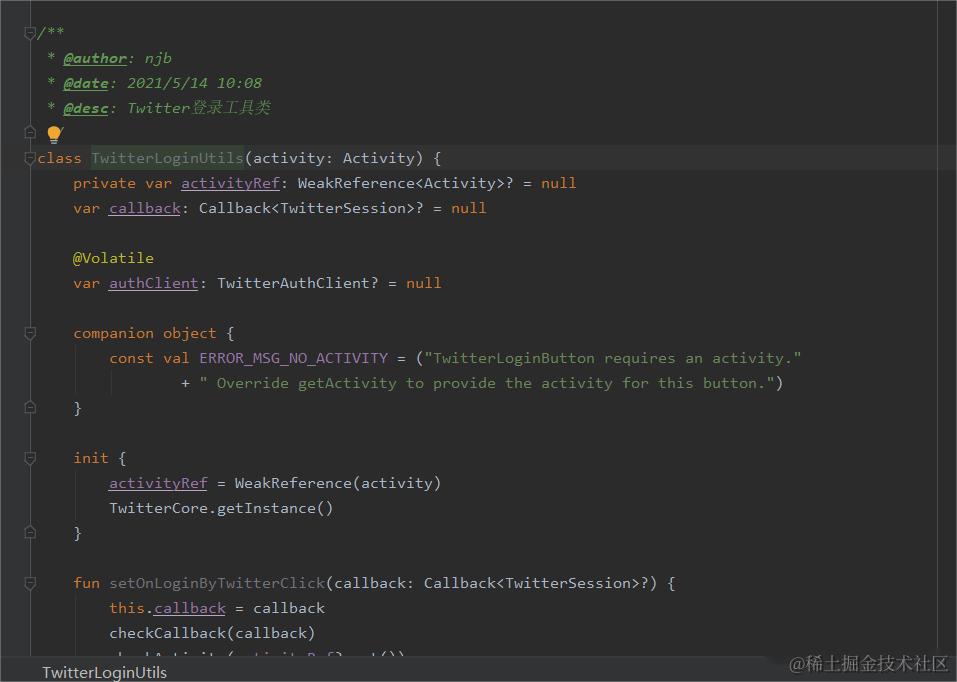Click WeakReference(activity) in the init block
Screen dimensions: 957x682
(338, 483)
